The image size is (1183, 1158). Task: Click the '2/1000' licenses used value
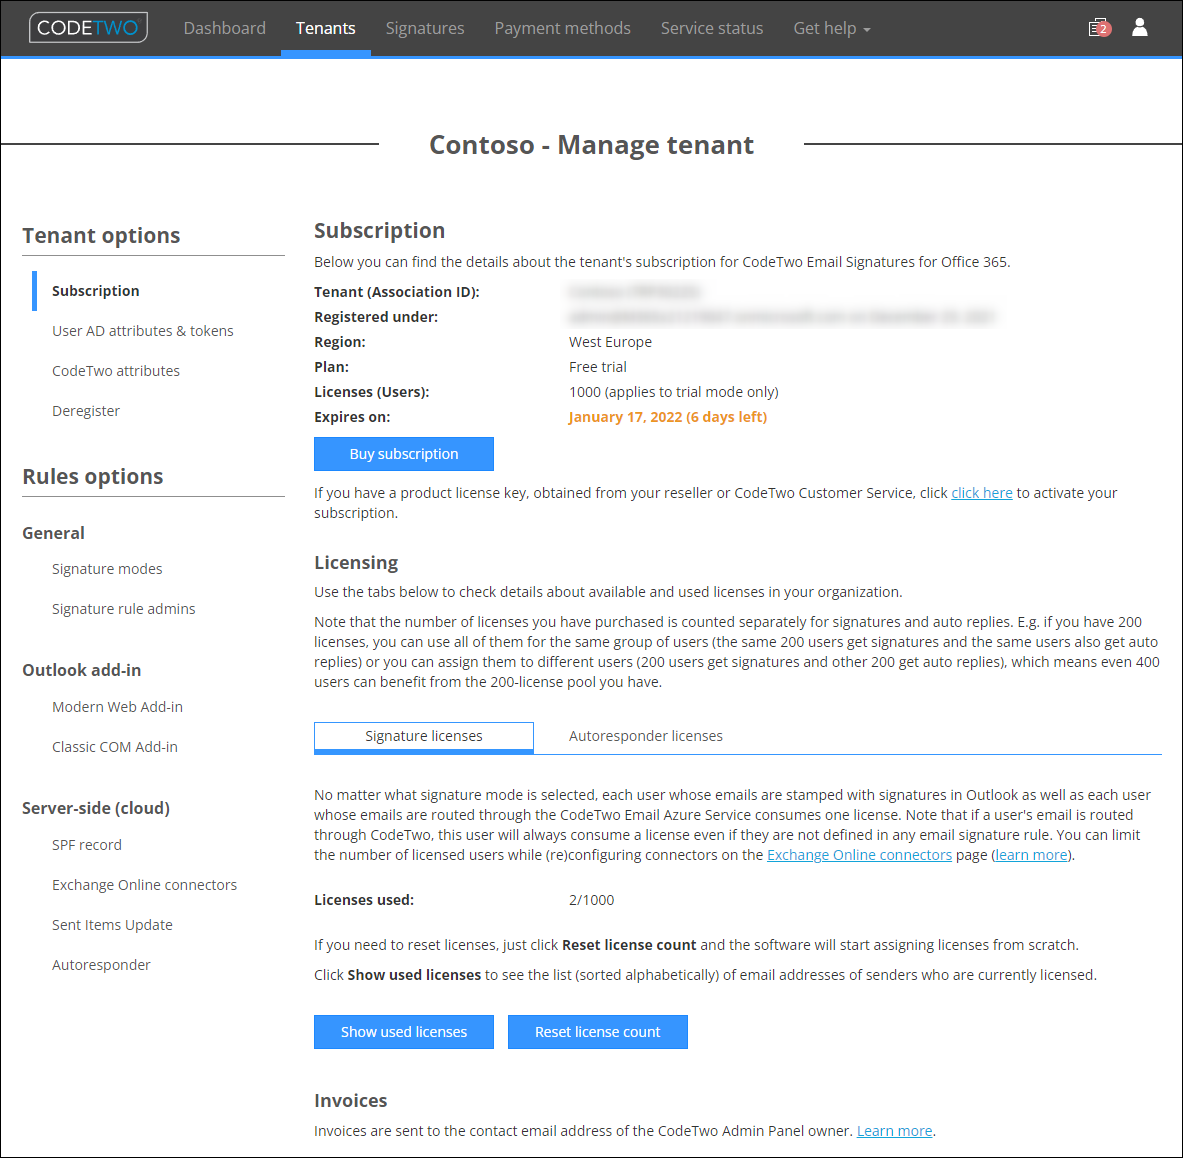(592, 900)
